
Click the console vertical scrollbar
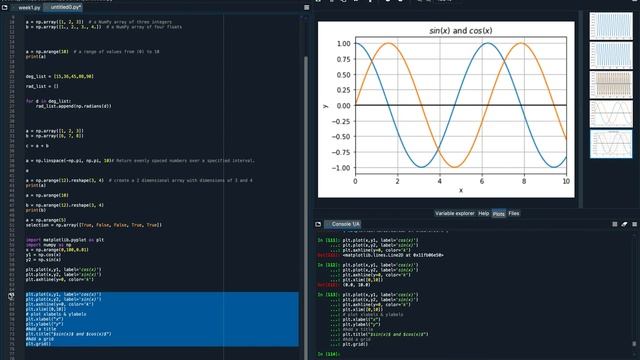tap(634, 344)
